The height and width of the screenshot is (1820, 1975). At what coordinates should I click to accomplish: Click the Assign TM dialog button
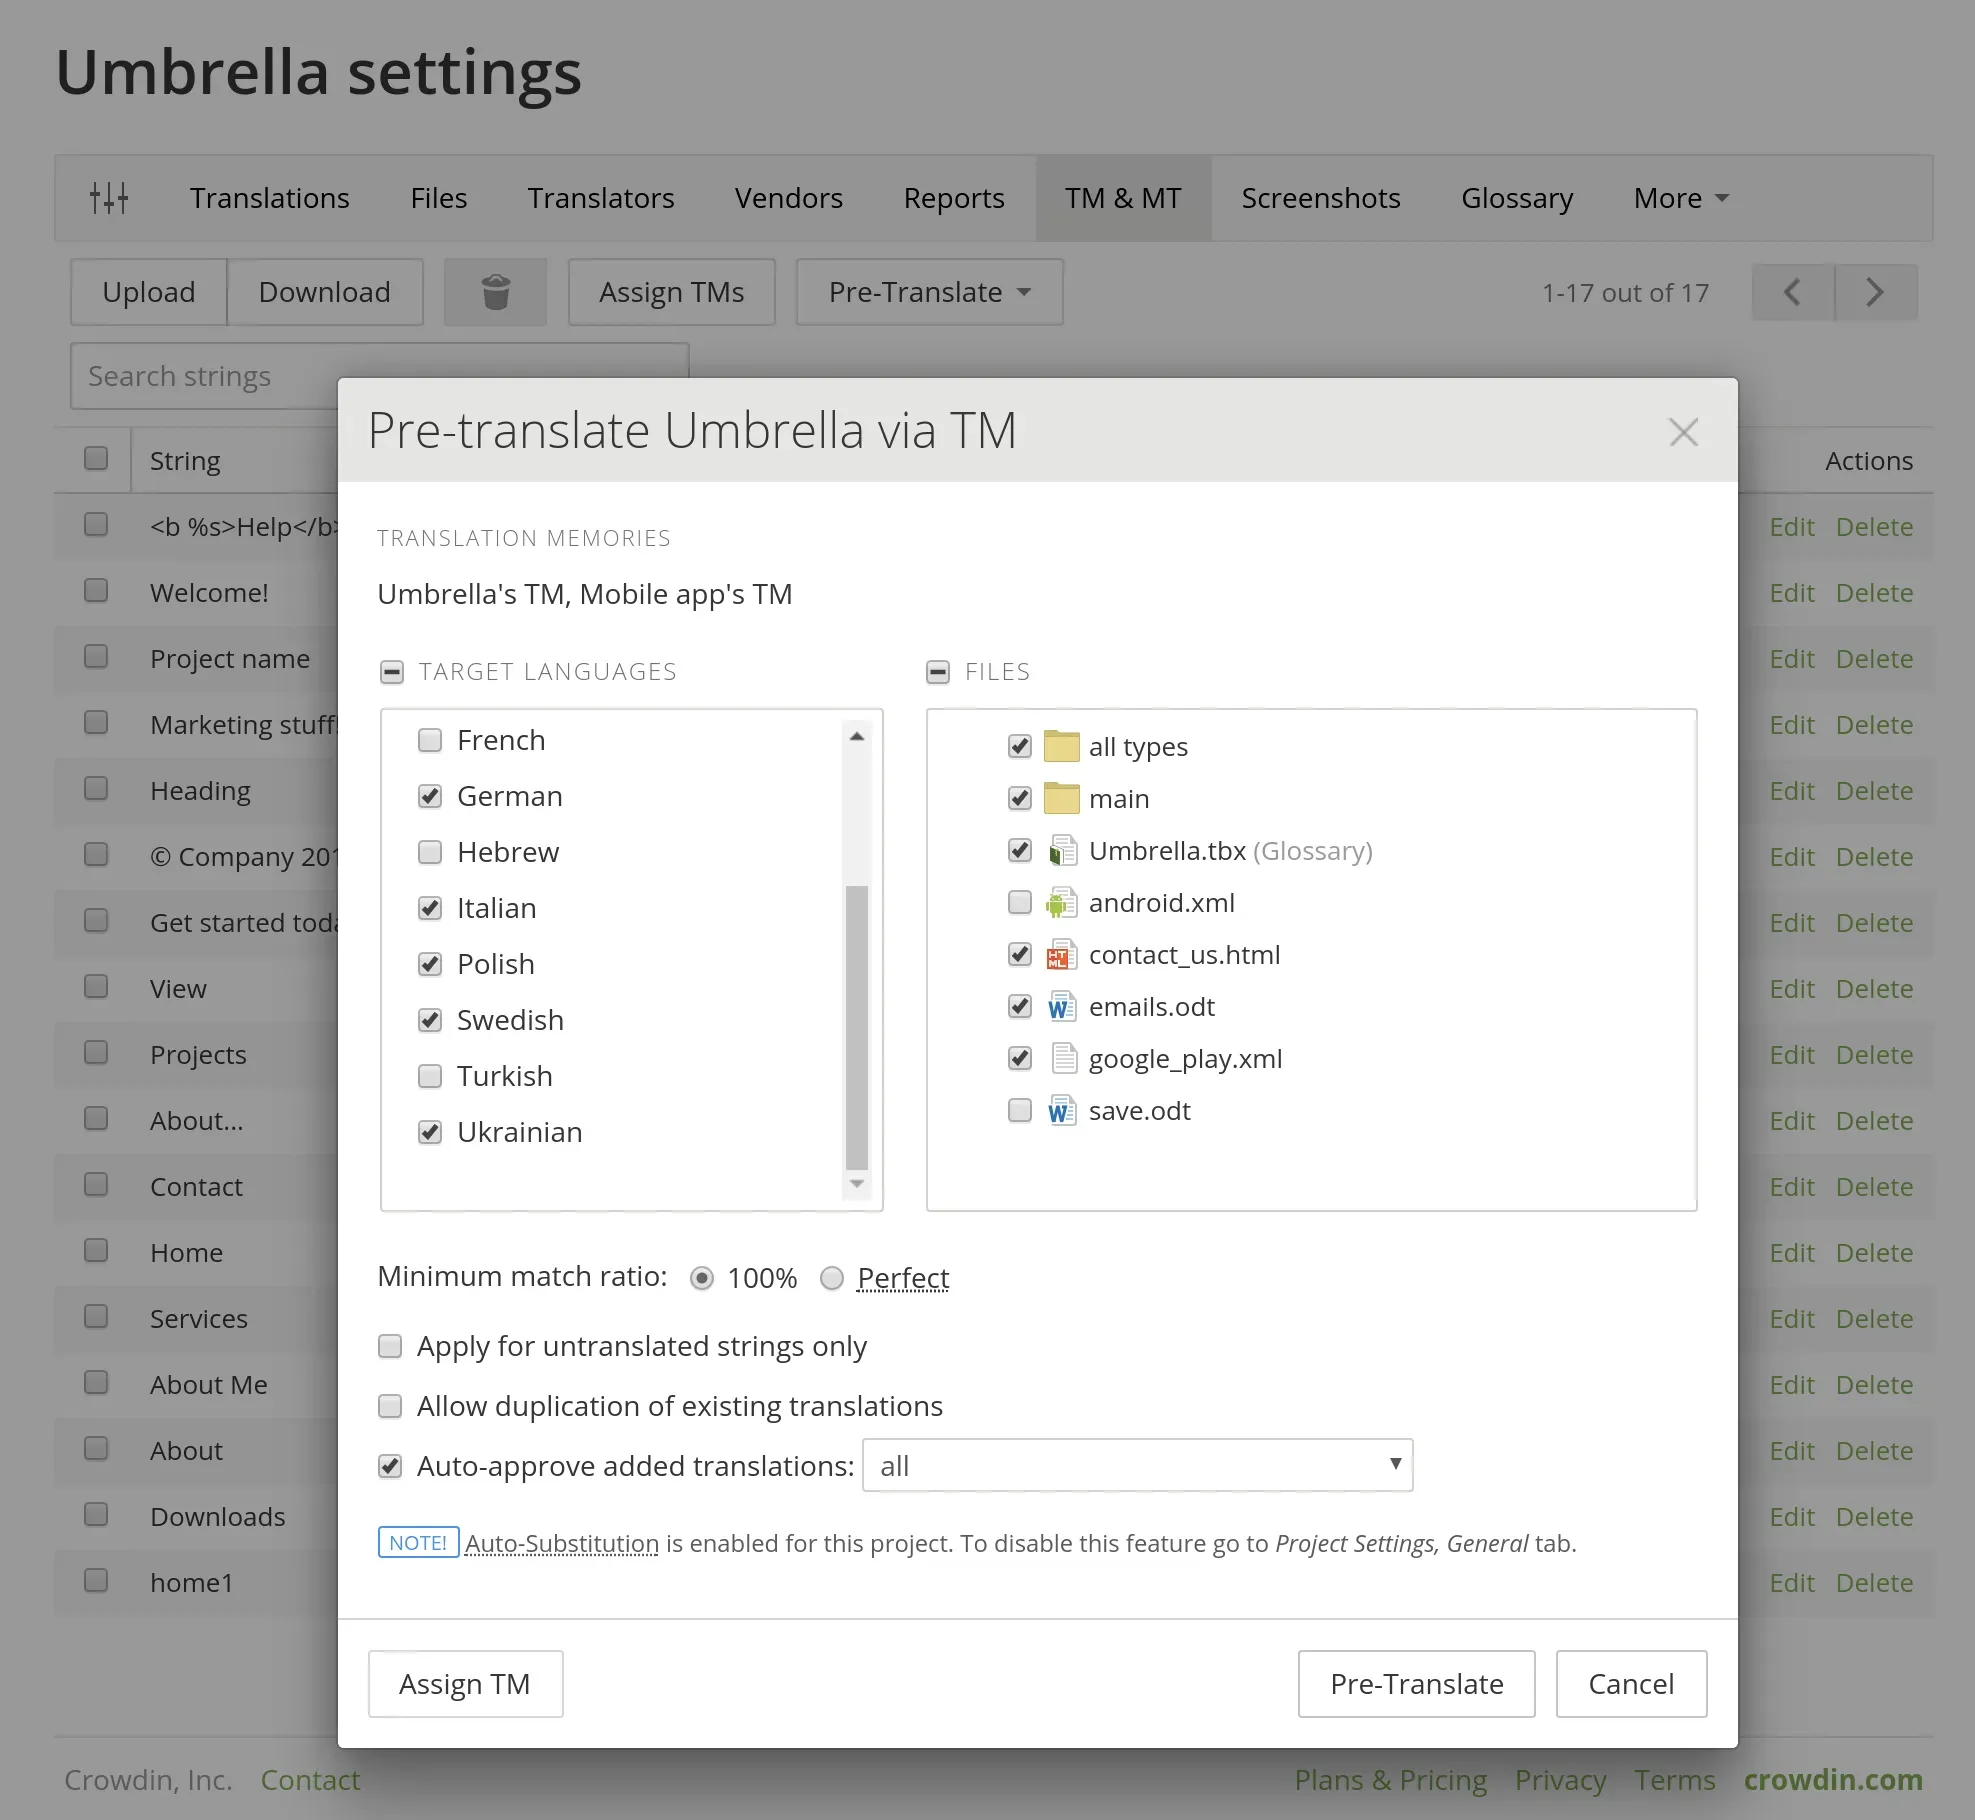point(465,1684)
